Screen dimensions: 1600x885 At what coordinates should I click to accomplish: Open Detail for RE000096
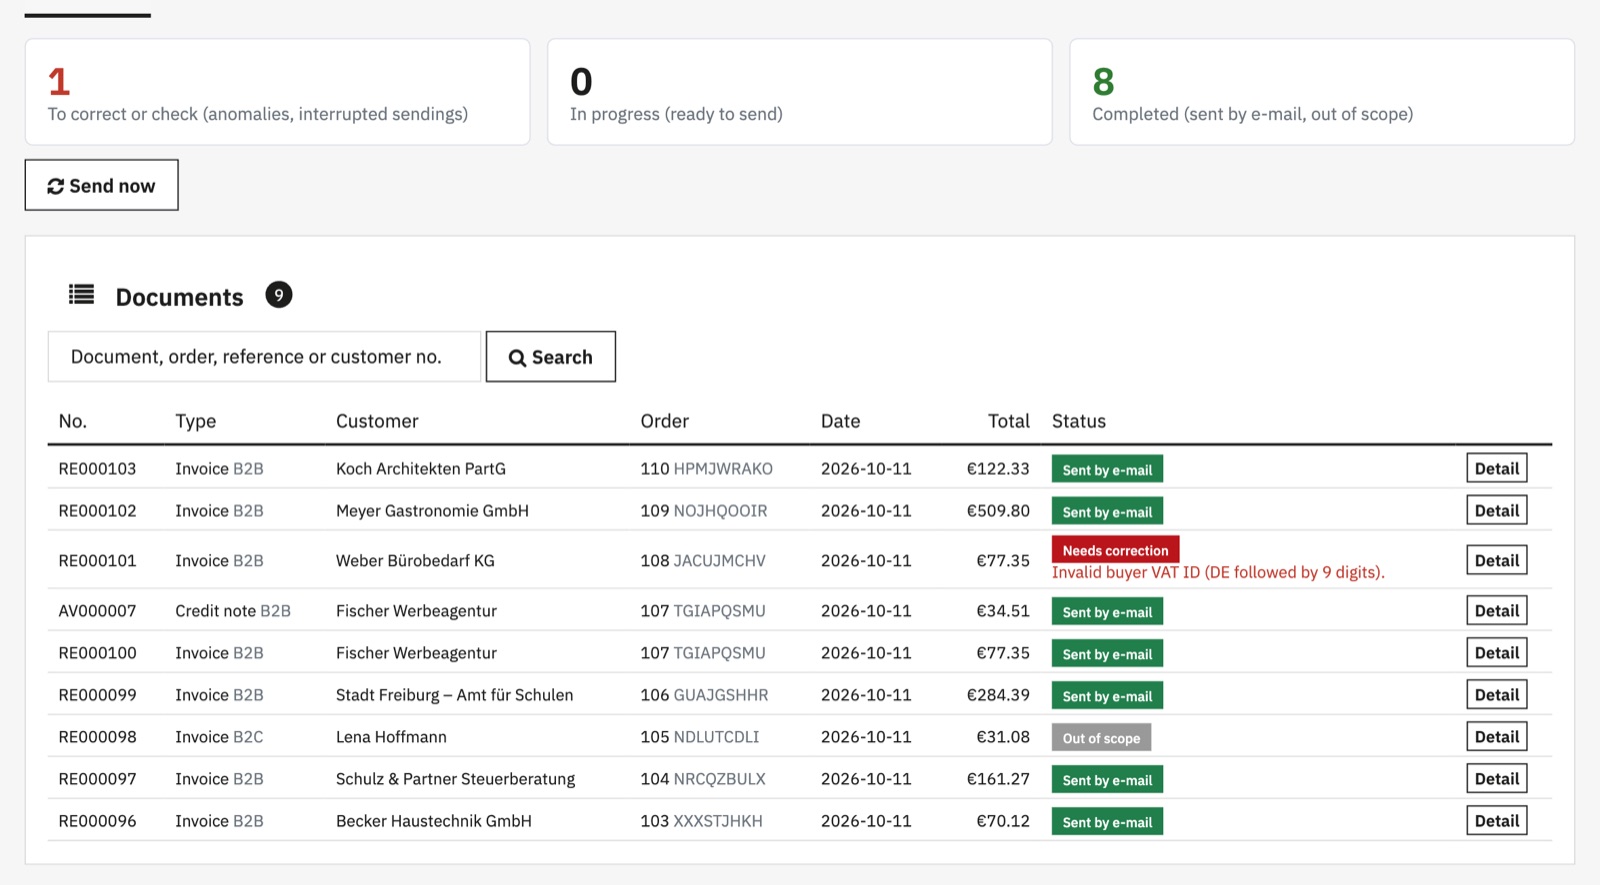pyautogui.click(x=1496, y=820)
